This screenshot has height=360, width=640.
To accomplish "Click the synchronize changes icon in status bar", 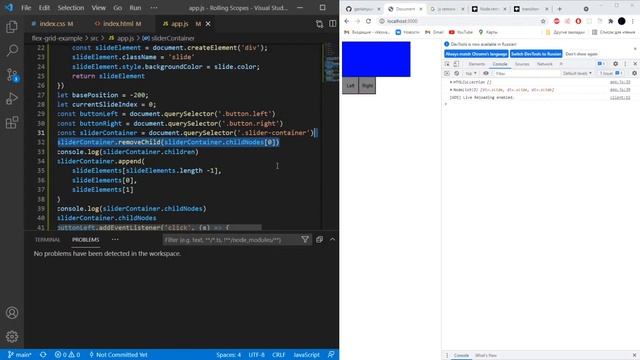I will point(43,355).
